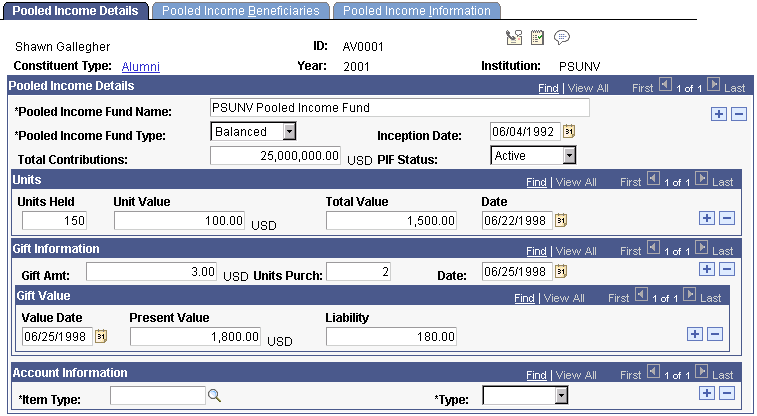Go to next row in Account Information
Screen dimensions: 757x416
[x=702, y=372]
